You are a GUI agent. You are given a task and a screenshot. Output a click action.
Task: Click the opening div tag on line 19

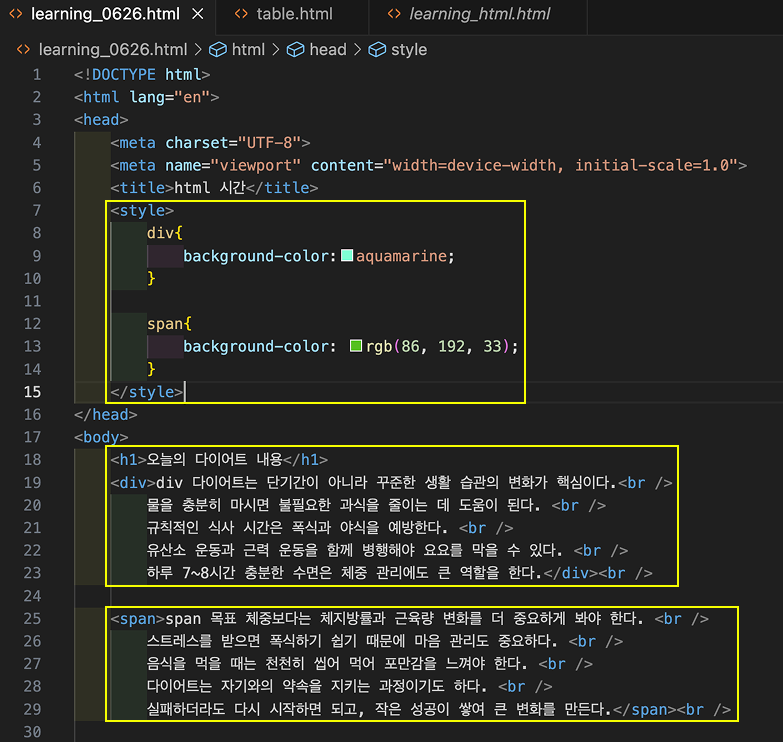click(x=133, y=483)
